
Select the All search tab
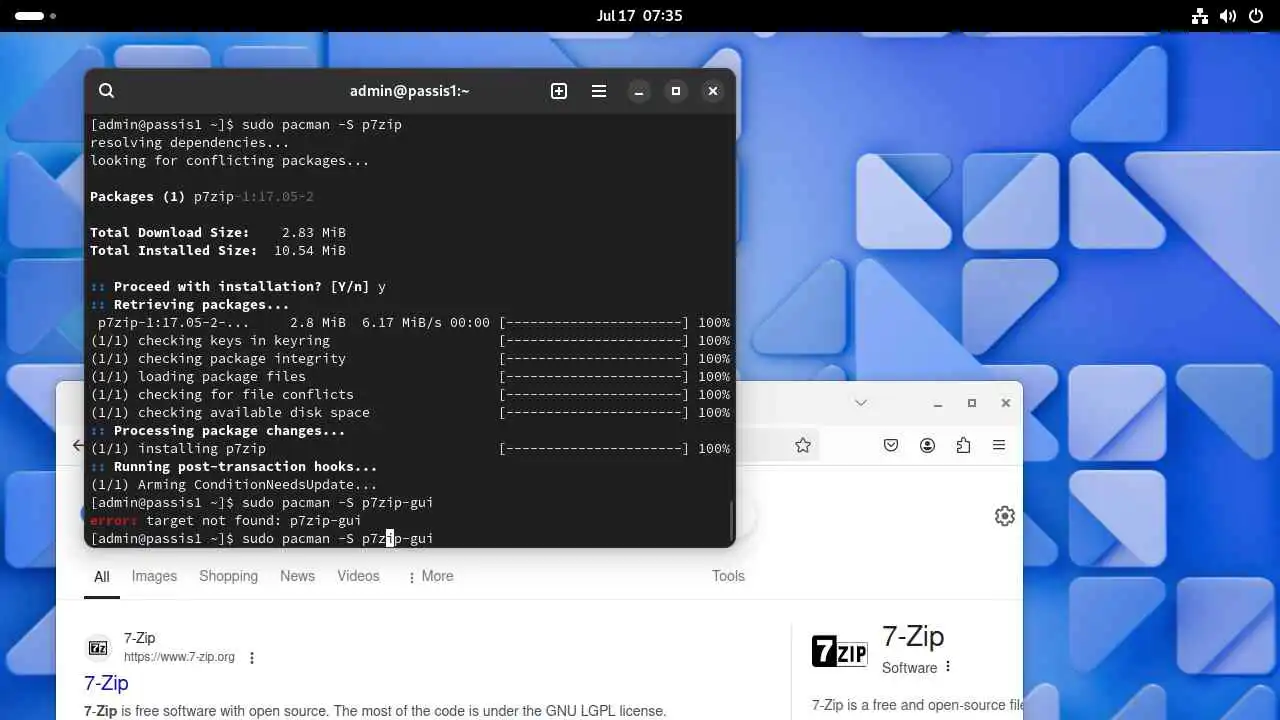pyautogui.click(x=102, y=577)
